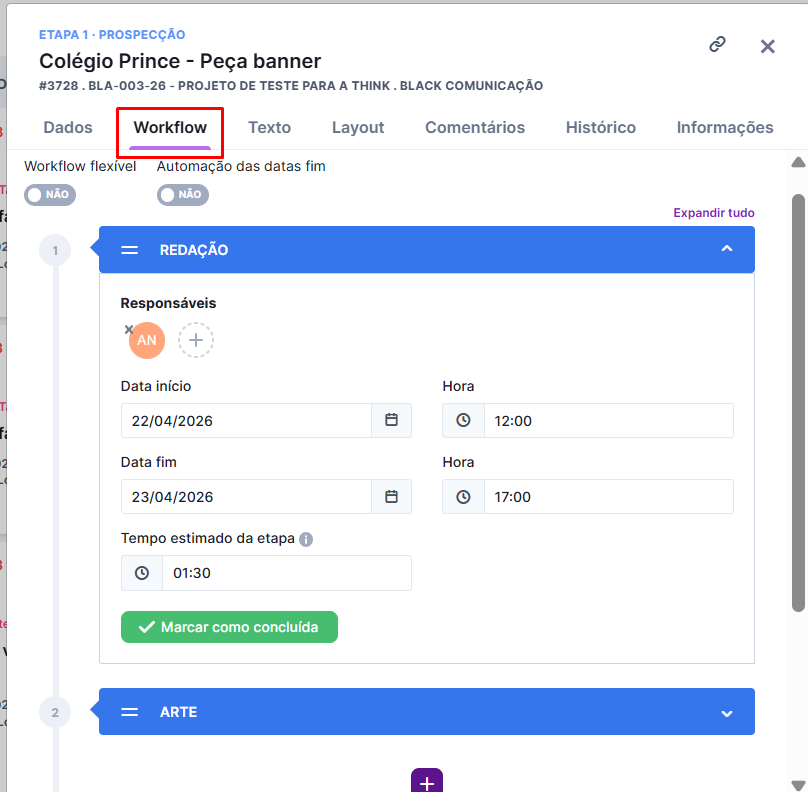Edit the estimated time field 01:30
The width and height of the screenshot is (808, 792).
click(x=287, y=573)
